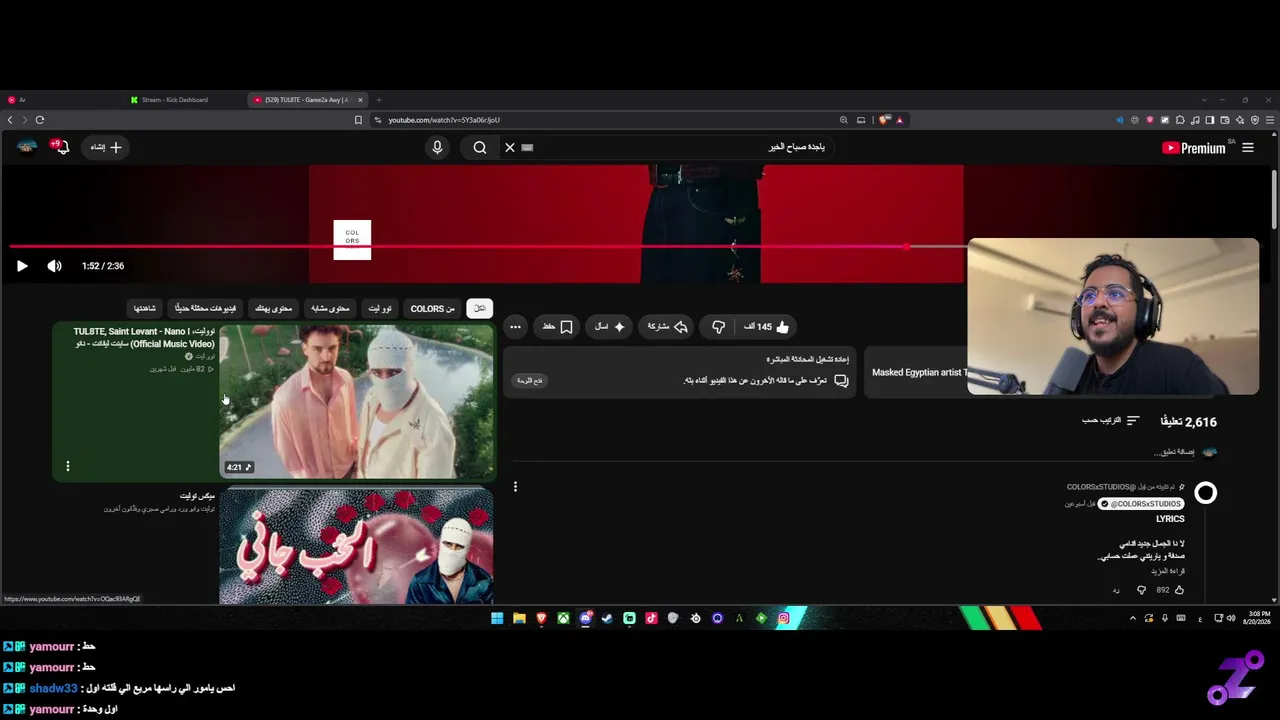
Task: Share the video via share button
Action: point(668,327)
